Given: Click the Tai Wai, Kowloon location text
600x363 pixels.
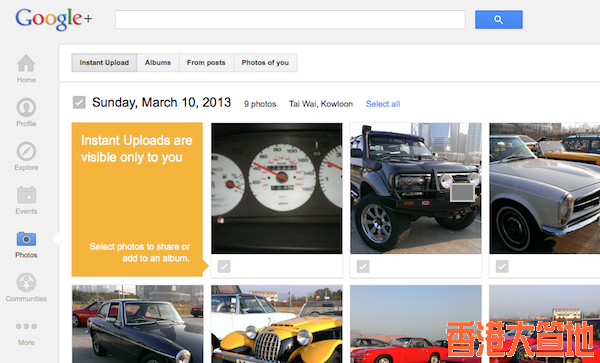Looking at the screenshot, I should click(x=321, y=104).
